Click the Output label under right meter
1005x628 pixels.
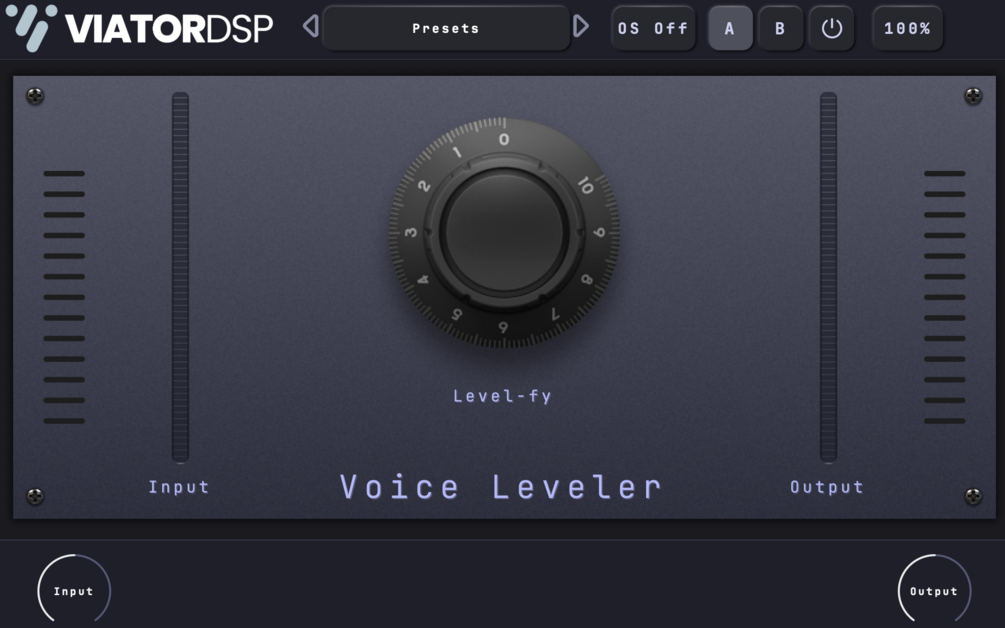(826, 487)
